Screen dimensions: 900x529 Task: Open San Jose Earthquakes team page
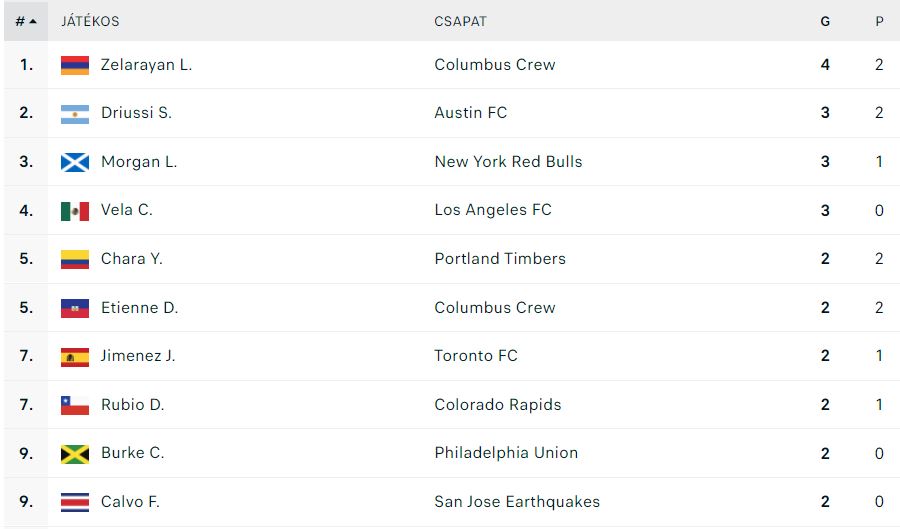pos(517,502)
